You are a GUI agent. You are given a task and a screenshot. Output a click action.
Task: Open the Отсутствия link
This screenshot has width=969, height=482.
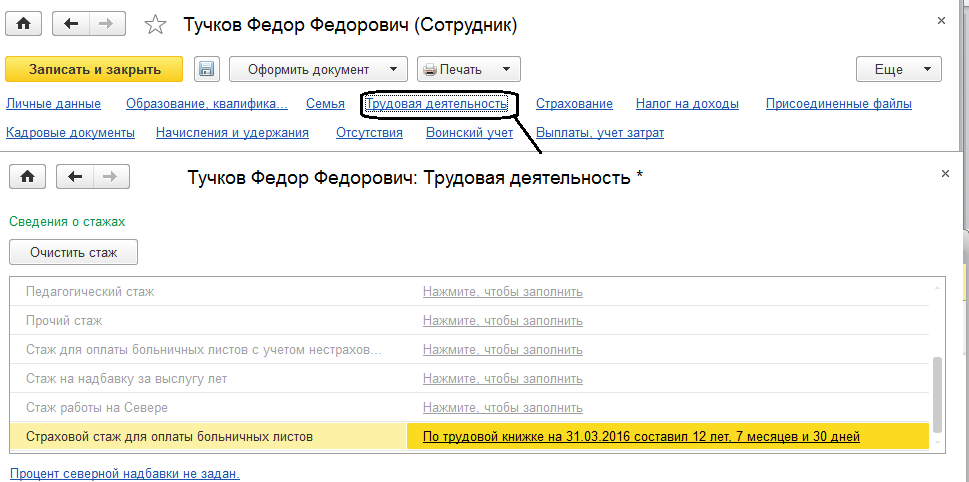click(369, 132)
